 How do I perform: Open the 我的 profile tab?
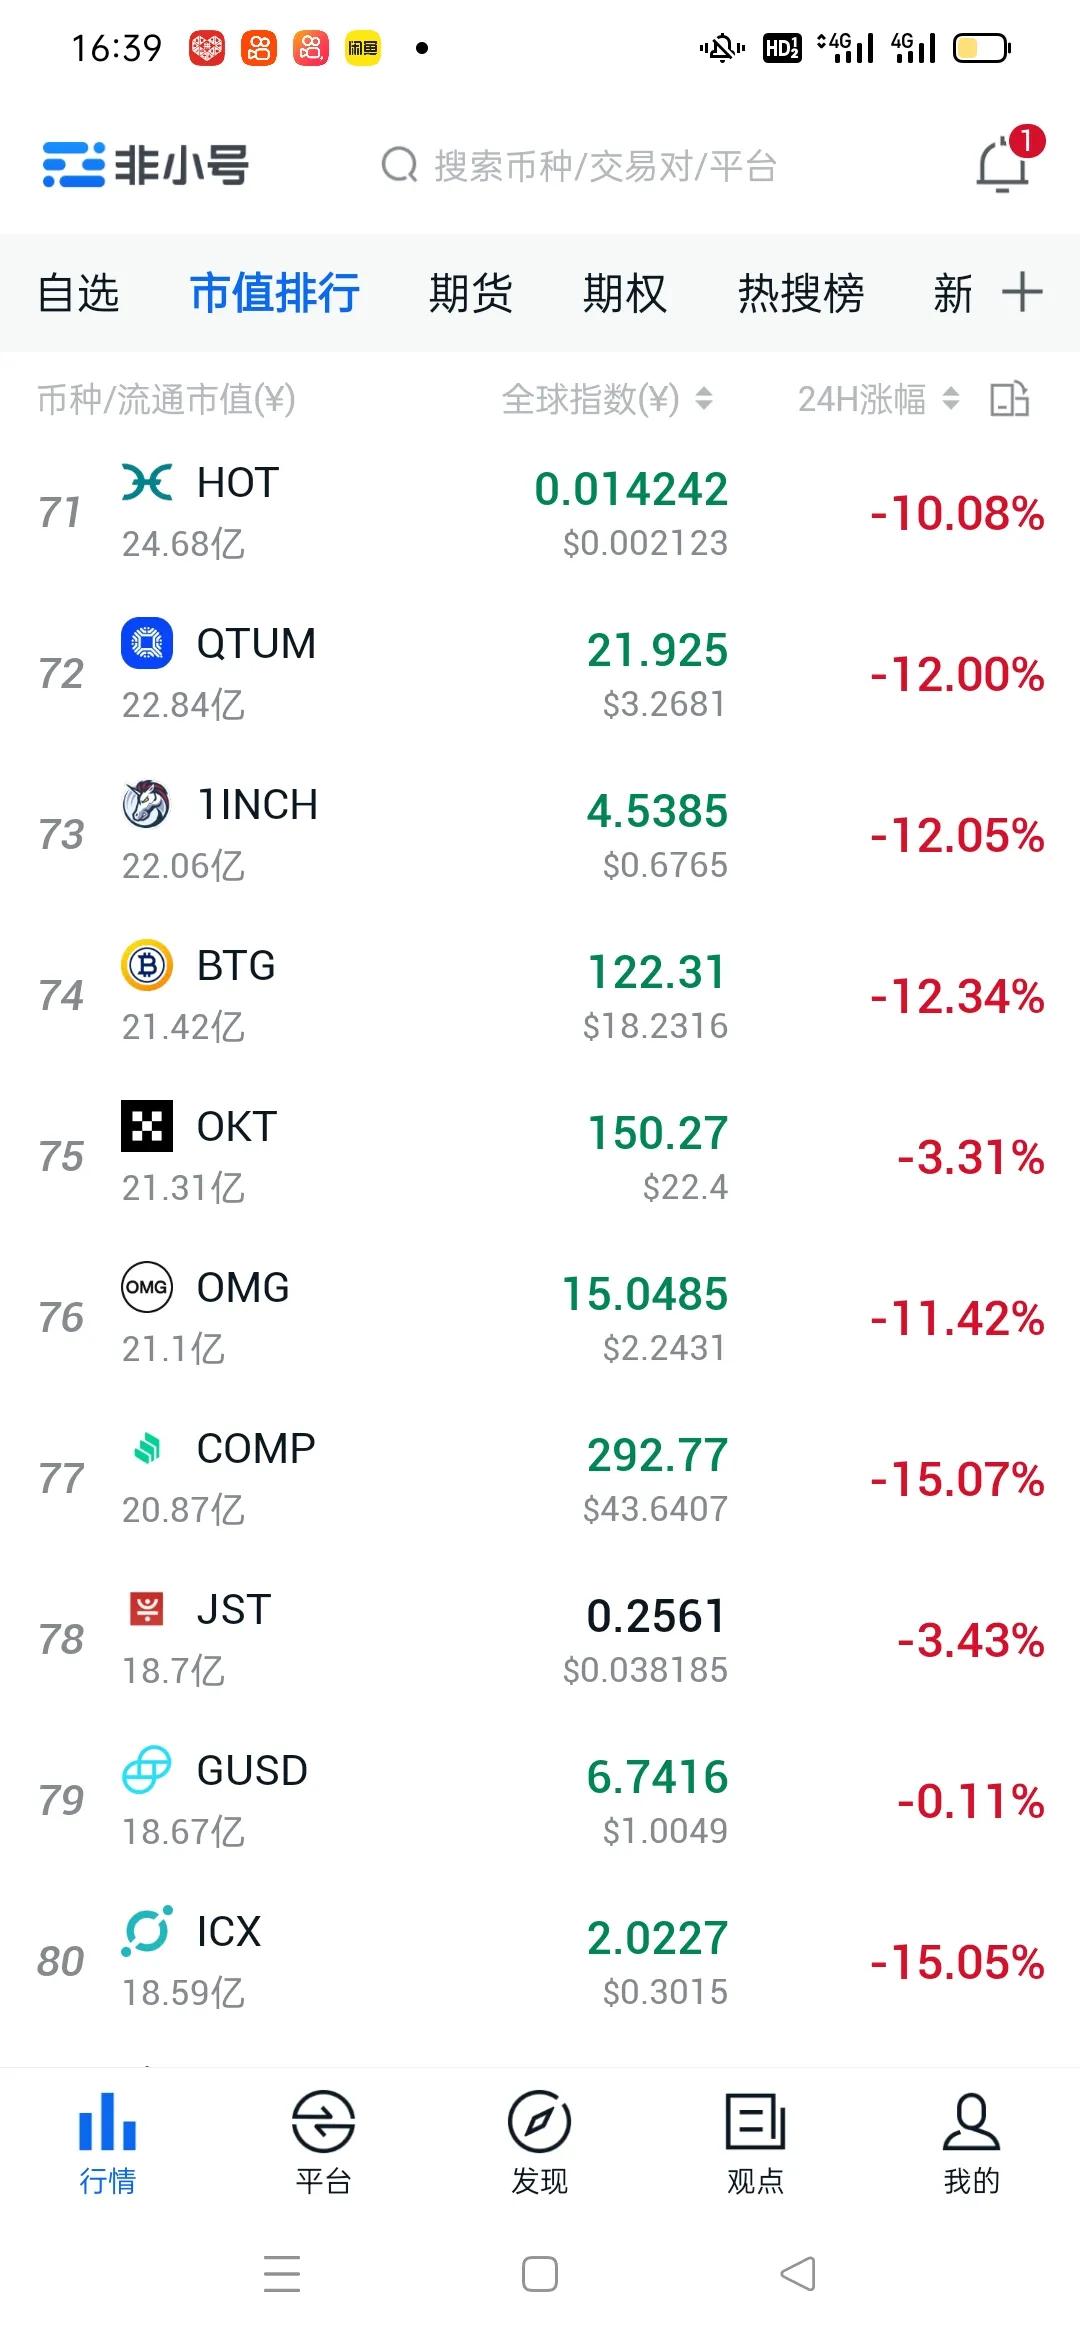click(x=971, y=2142)
